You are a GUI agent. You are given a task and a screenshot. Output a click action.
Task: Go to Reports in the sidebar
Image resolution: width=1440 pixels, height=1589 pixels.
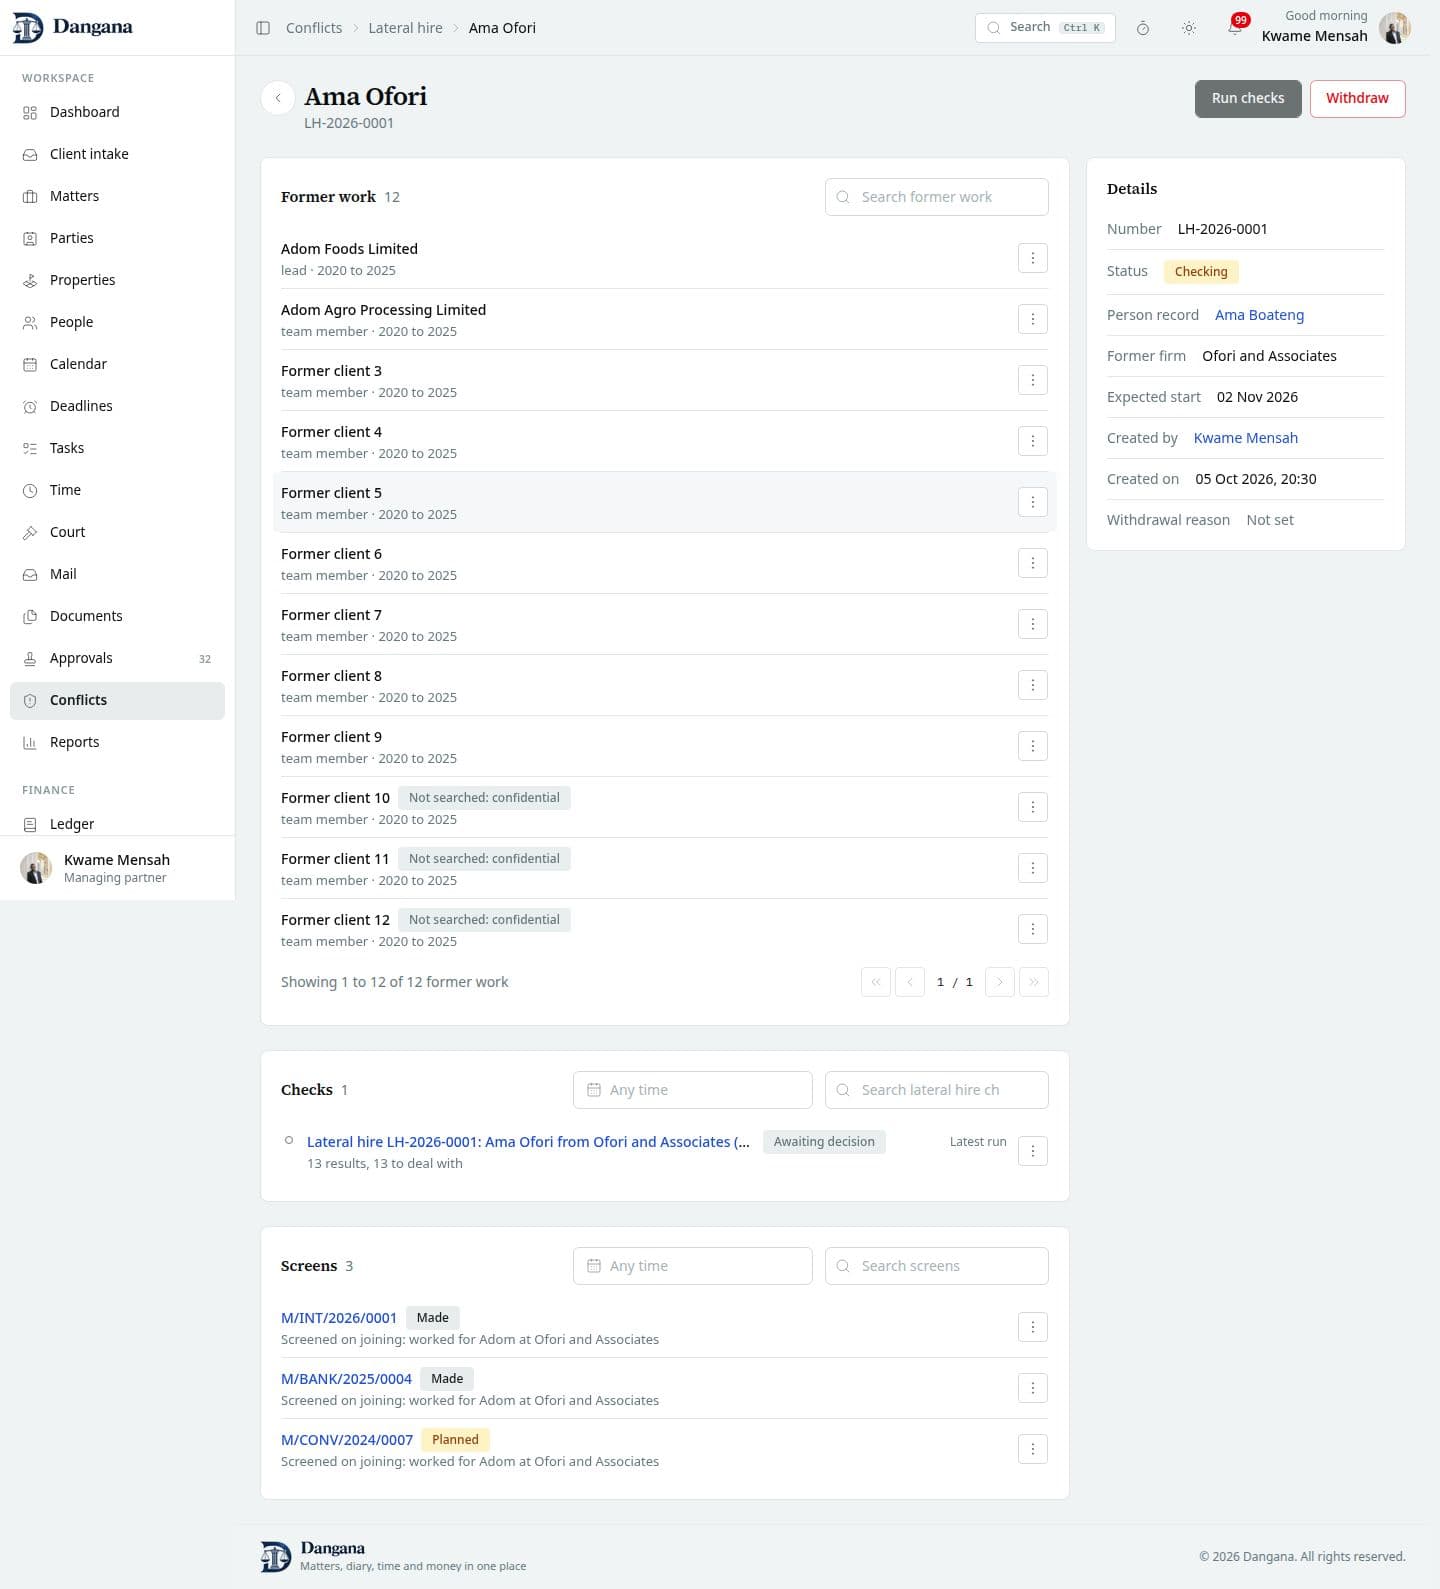(117, 742)
